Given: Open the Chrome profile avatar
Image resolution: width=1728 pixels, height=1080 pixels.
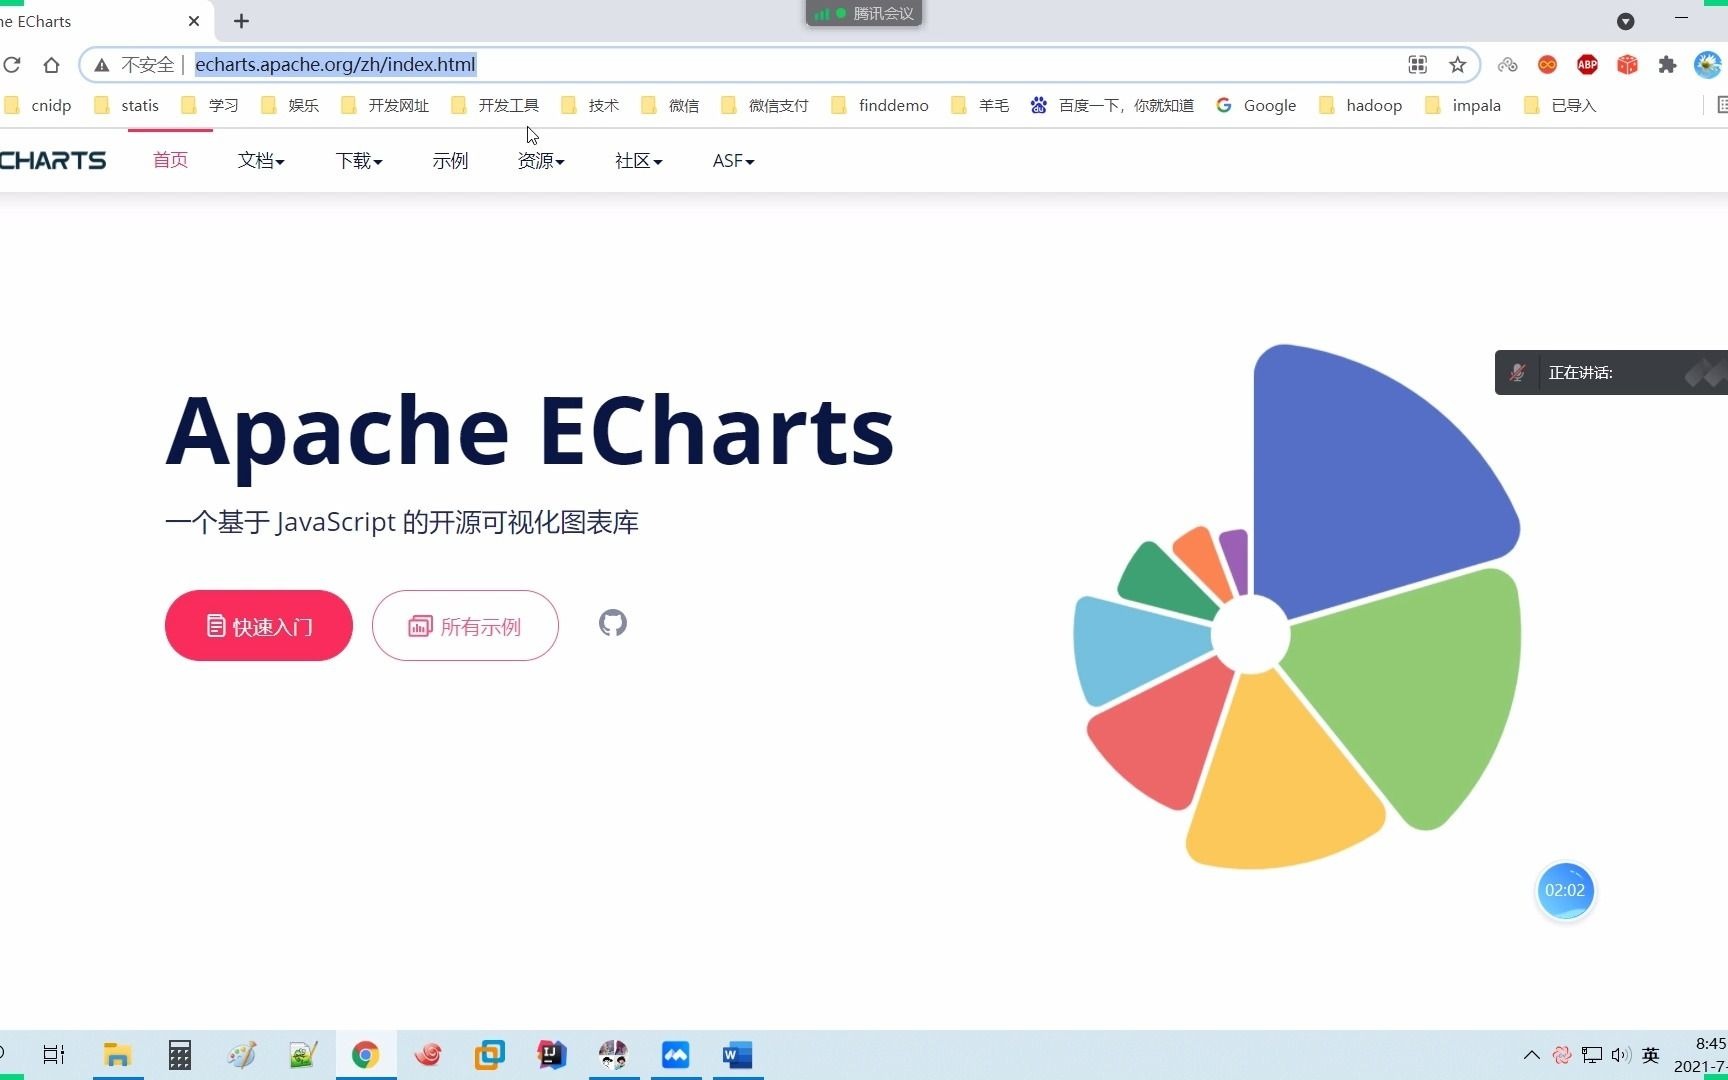Looking at the screenshot, I should click(x=1707, y=65).
